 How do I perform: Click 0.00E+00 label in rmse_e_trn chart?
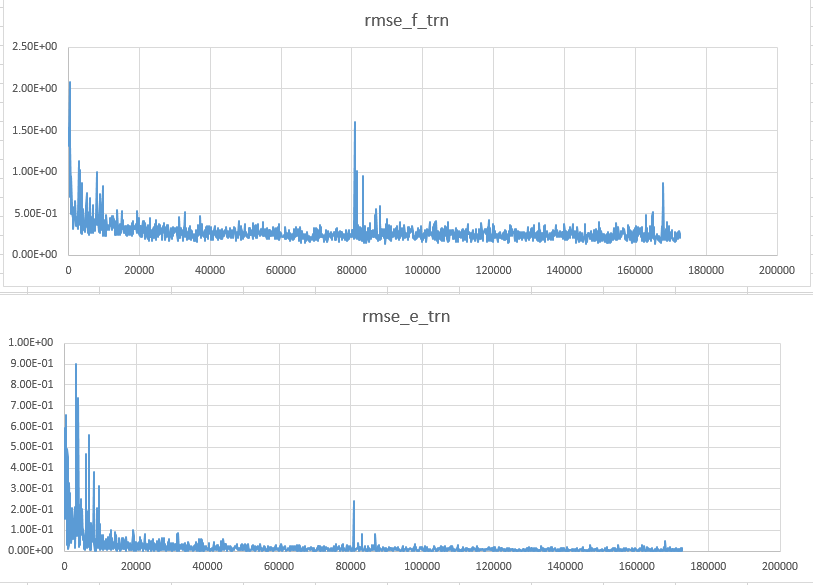tap(31, 550)
